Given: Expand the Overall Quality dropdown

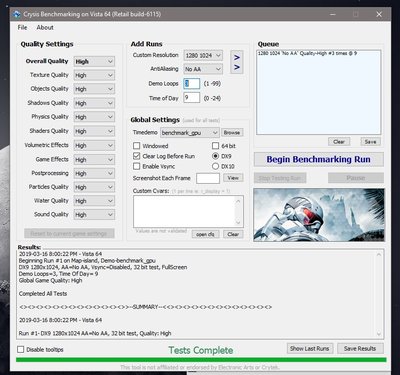Looking at the screenshot, I should pos(94,62).
